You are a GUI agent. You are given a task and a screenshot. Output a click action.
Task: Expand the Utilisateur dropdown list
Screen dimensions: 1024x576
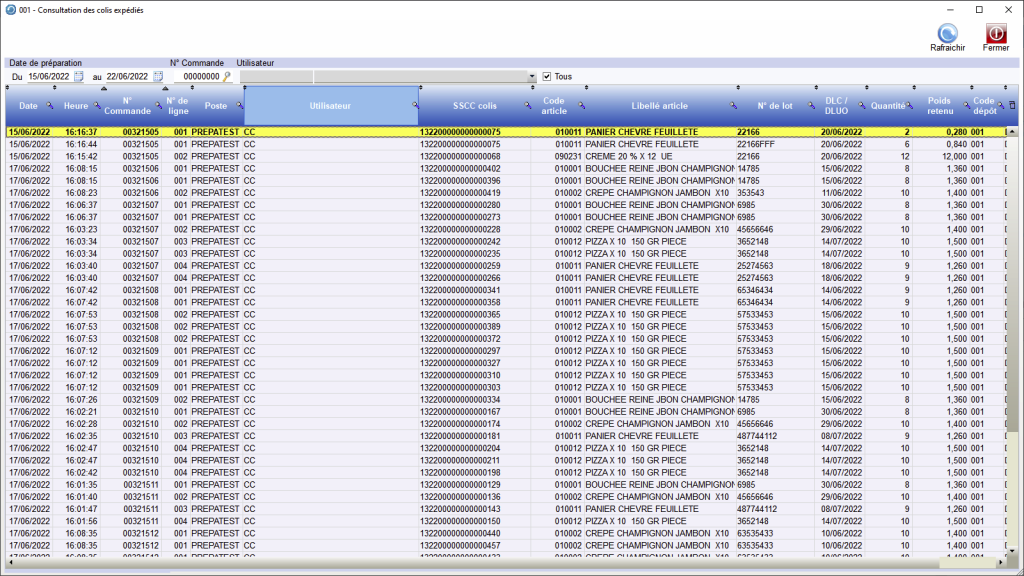(532, 76)
